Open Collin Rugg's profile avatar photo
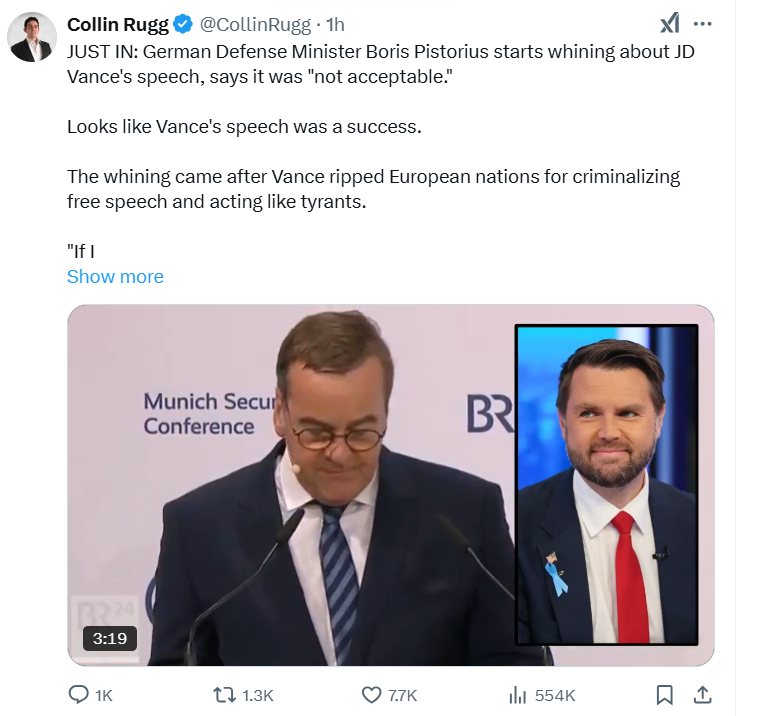772x716 pixels. [31, 38]
